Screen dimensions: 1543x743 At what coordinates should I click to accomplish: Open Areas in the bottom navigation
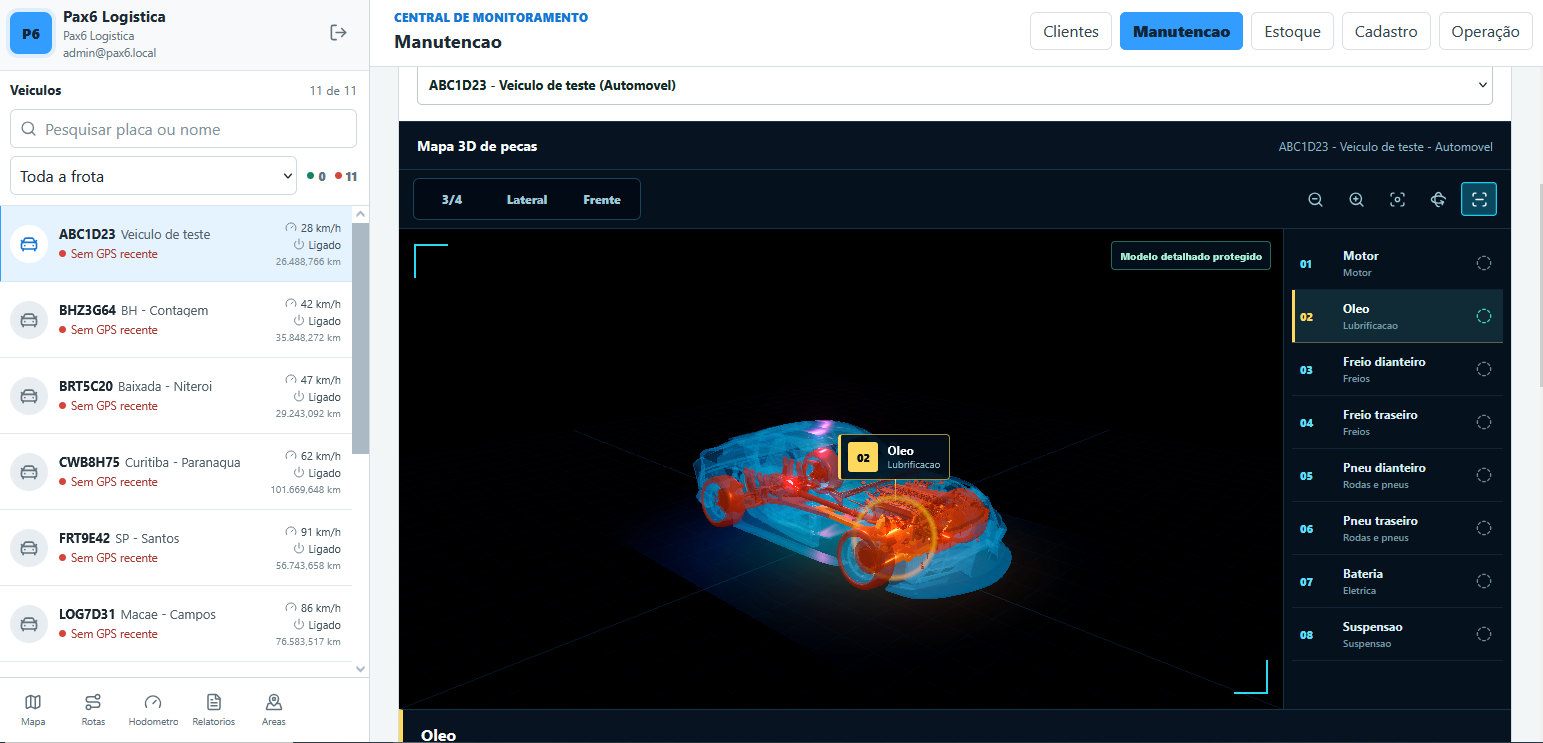coord(274,710)
